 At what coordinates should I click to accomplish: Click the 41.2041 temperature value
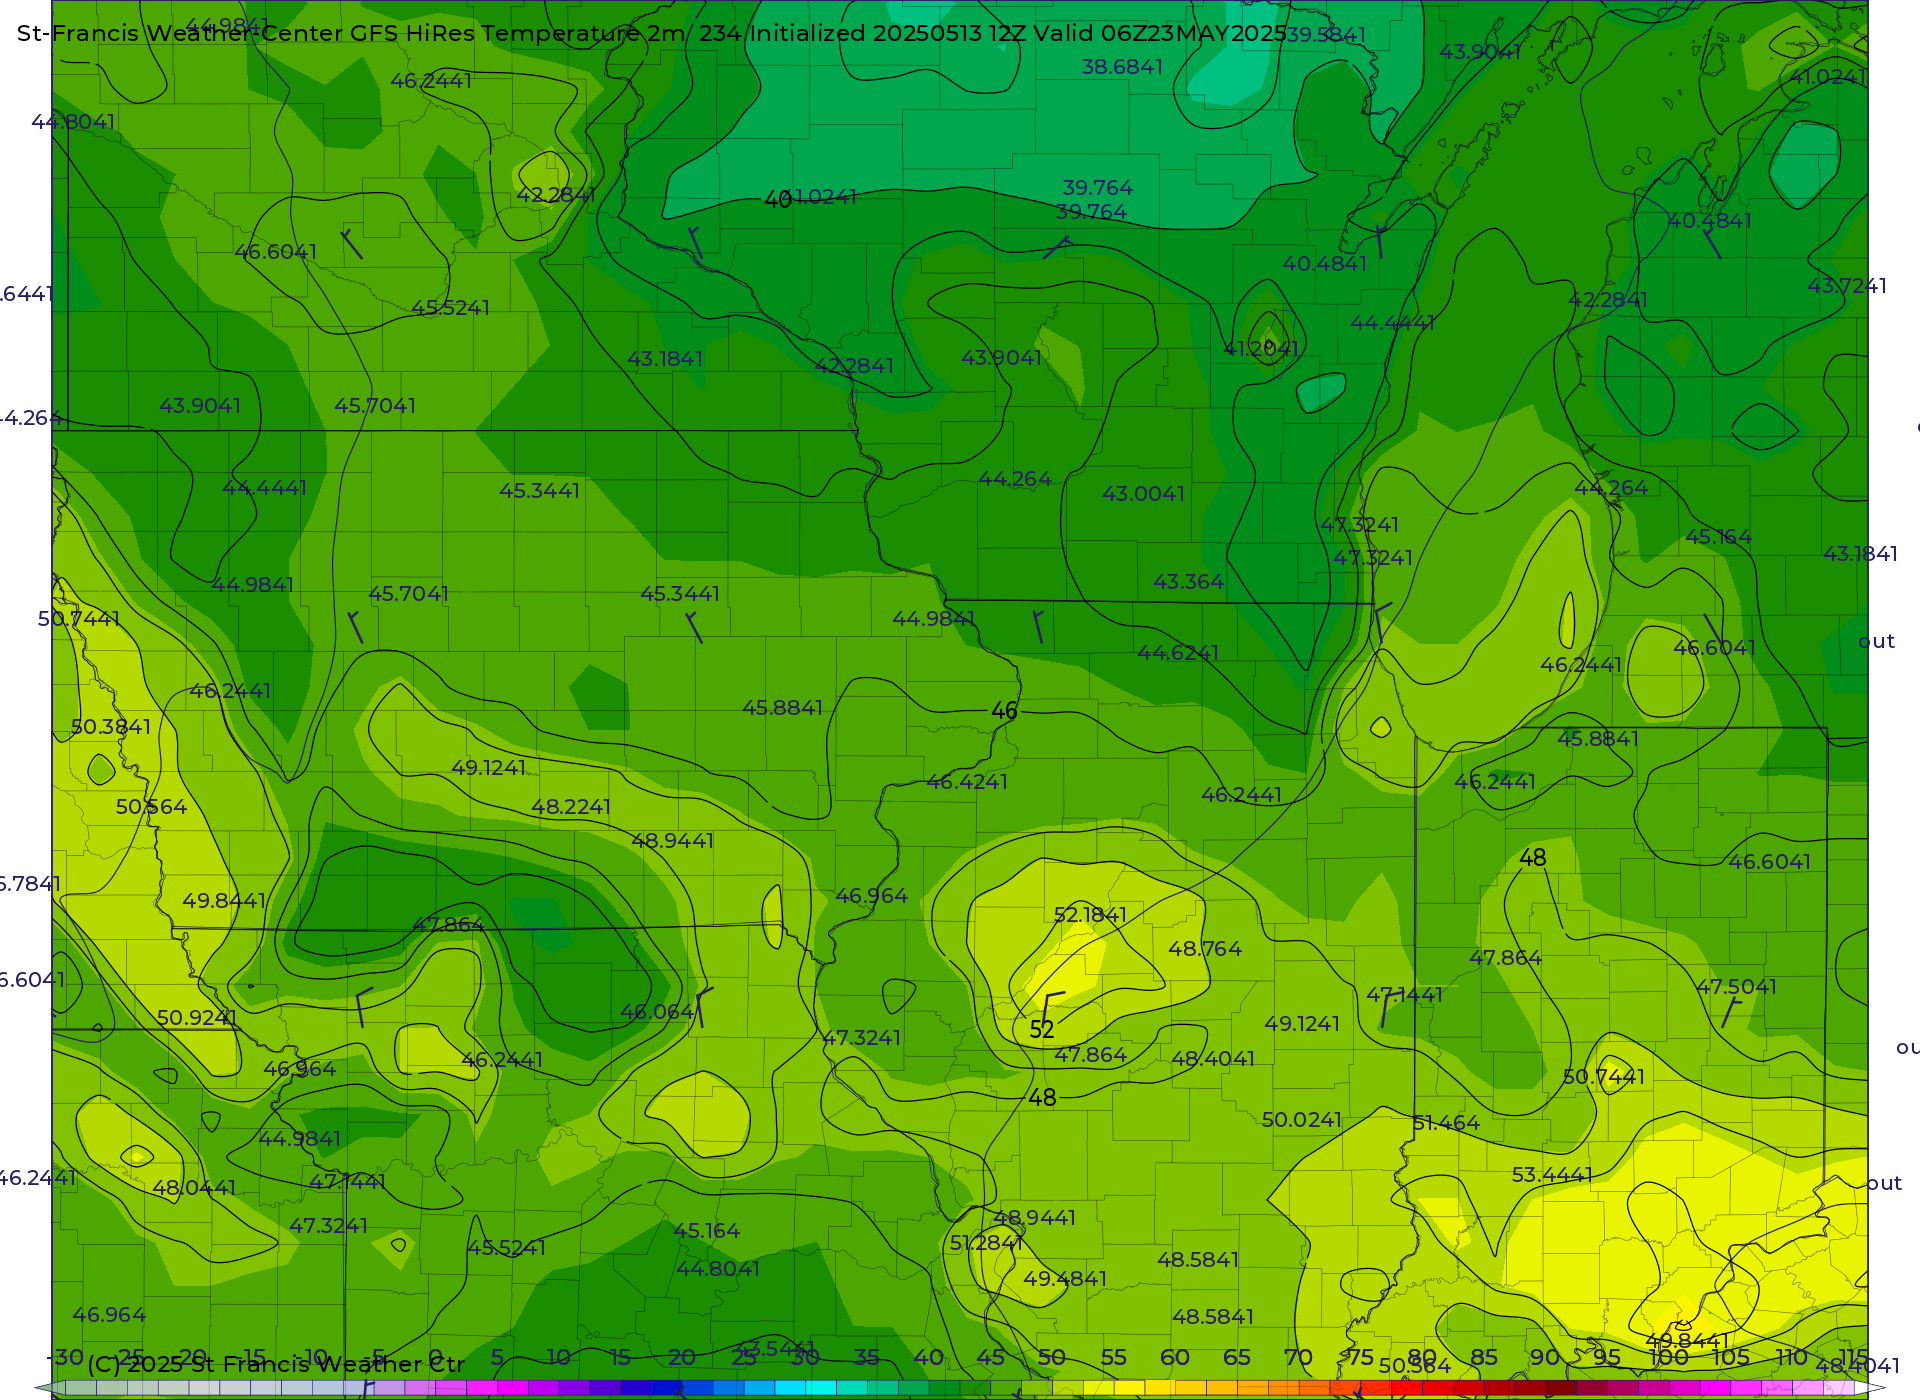tap(1261, 348)
